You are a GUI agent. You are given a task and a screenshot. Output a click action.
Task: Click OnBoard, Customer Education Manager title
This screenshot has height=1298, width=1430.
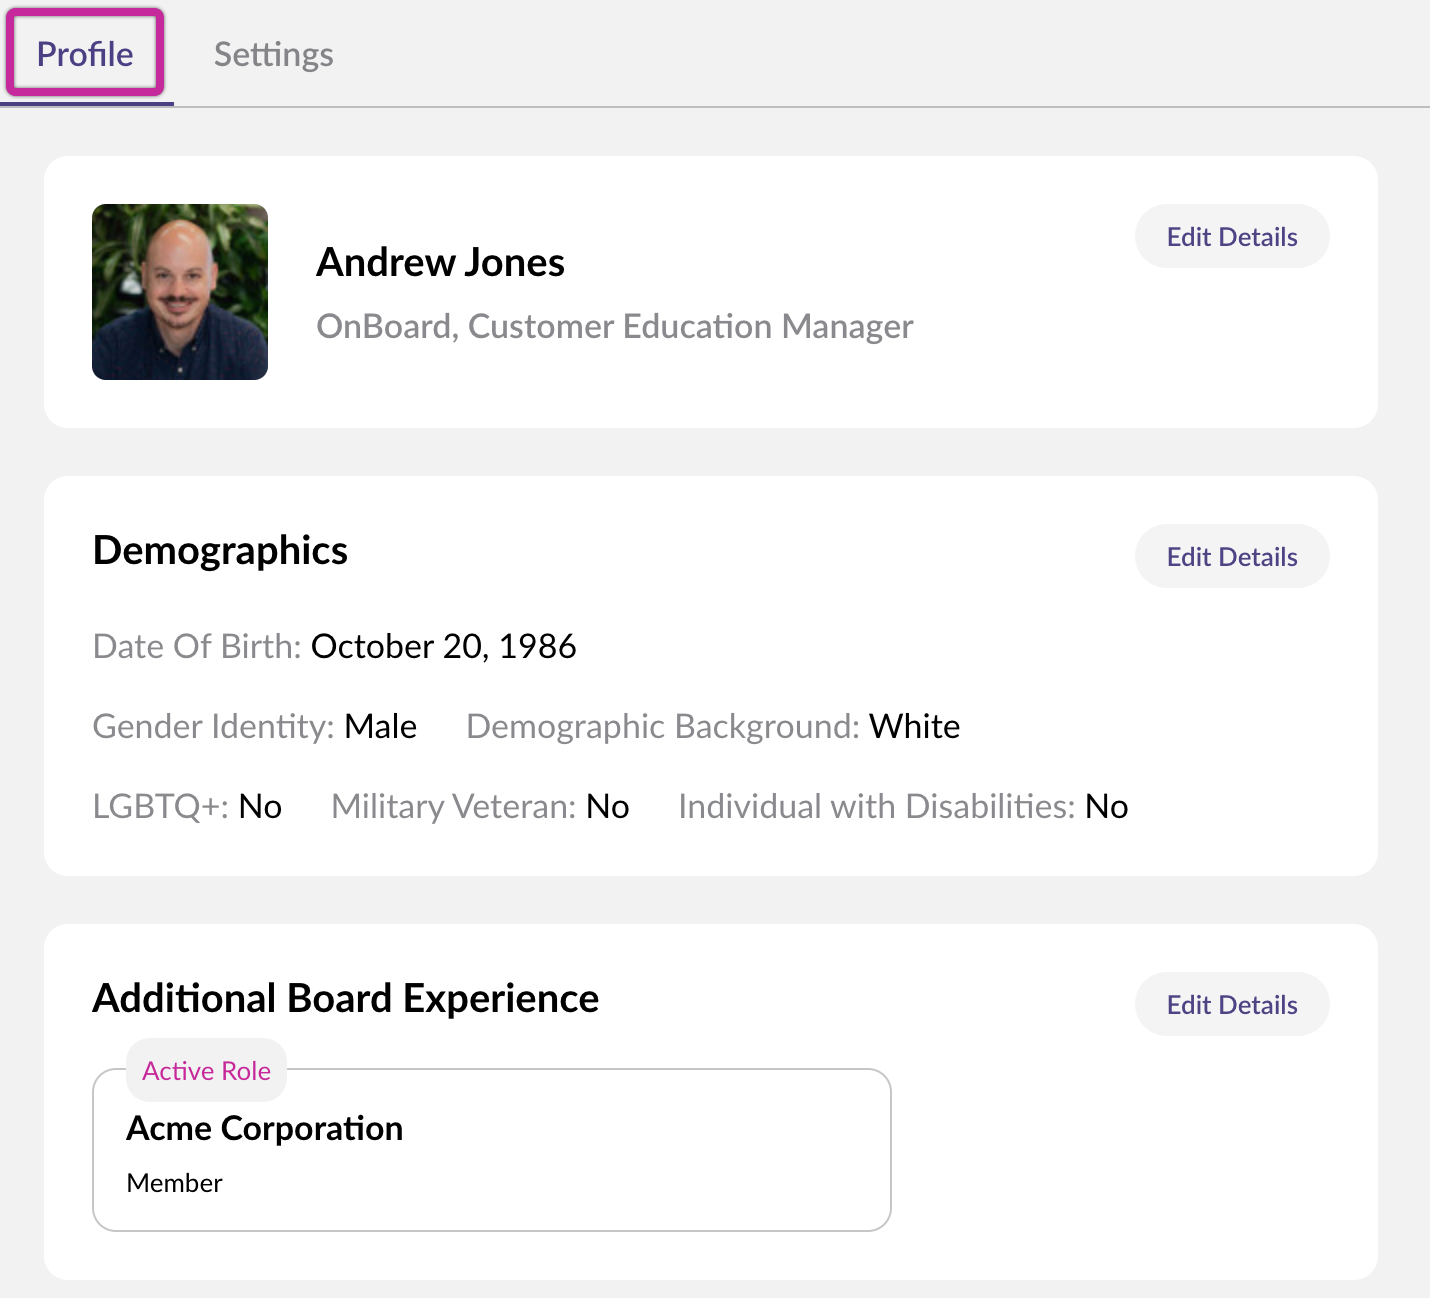(x=615, y=327)
